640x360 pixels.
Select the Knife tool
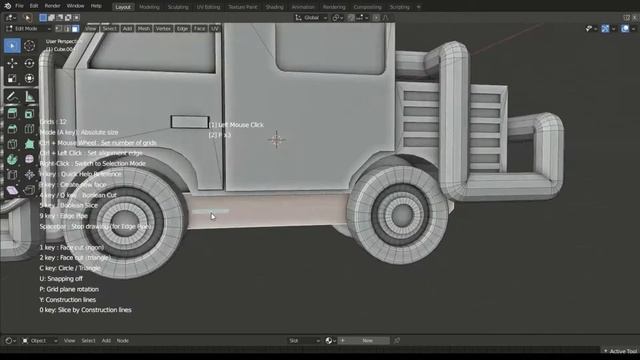[12, 144]
